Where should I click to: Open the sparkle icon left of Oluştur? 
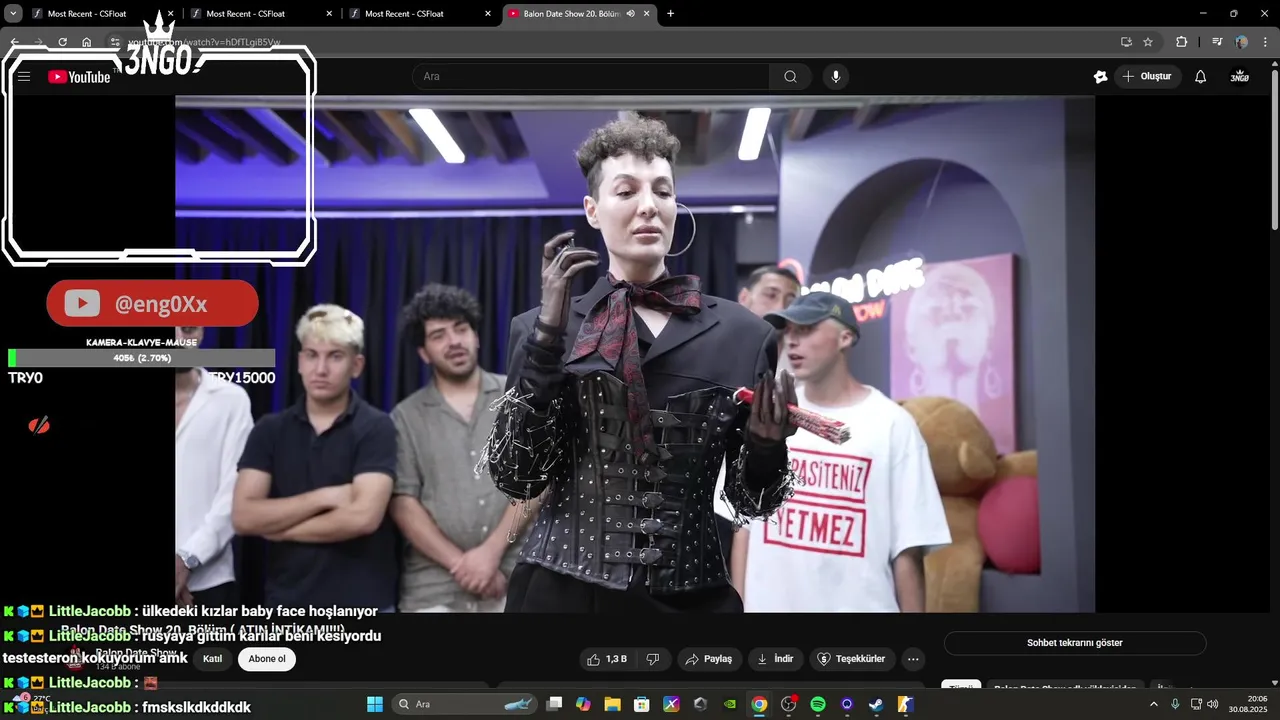[1101, 77]
